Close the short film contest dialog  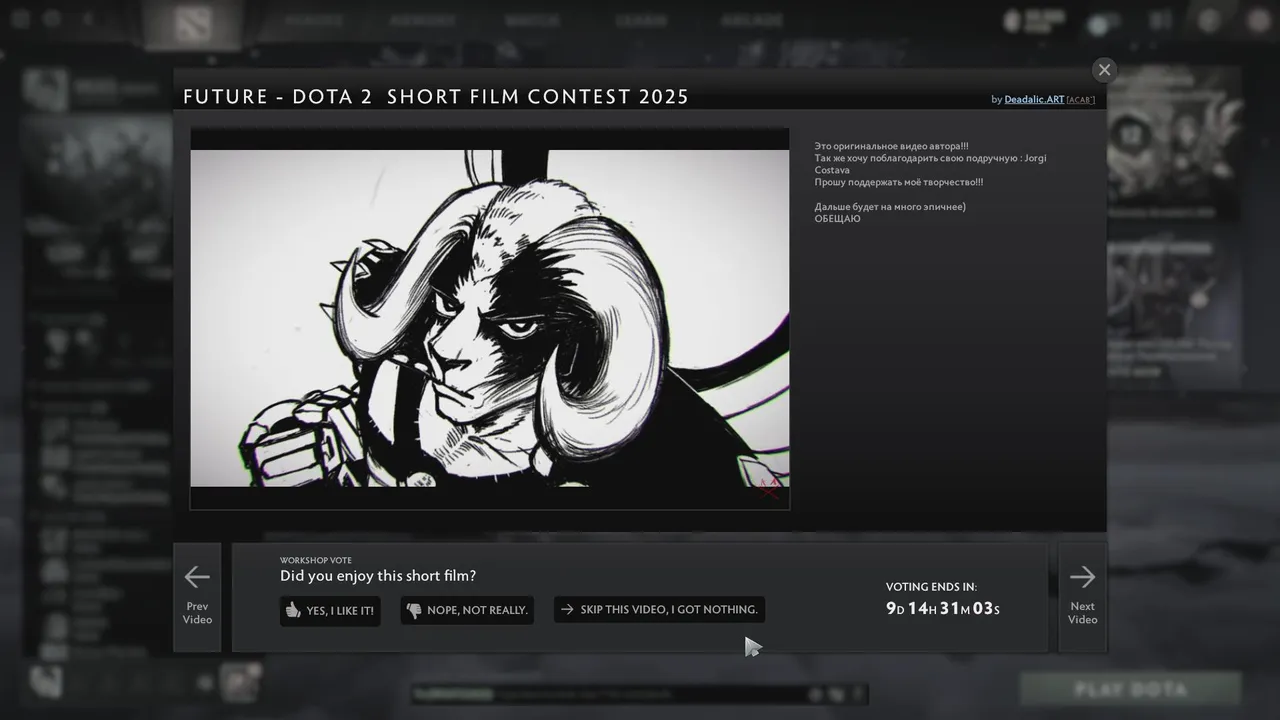click(x=1104, y=70)
